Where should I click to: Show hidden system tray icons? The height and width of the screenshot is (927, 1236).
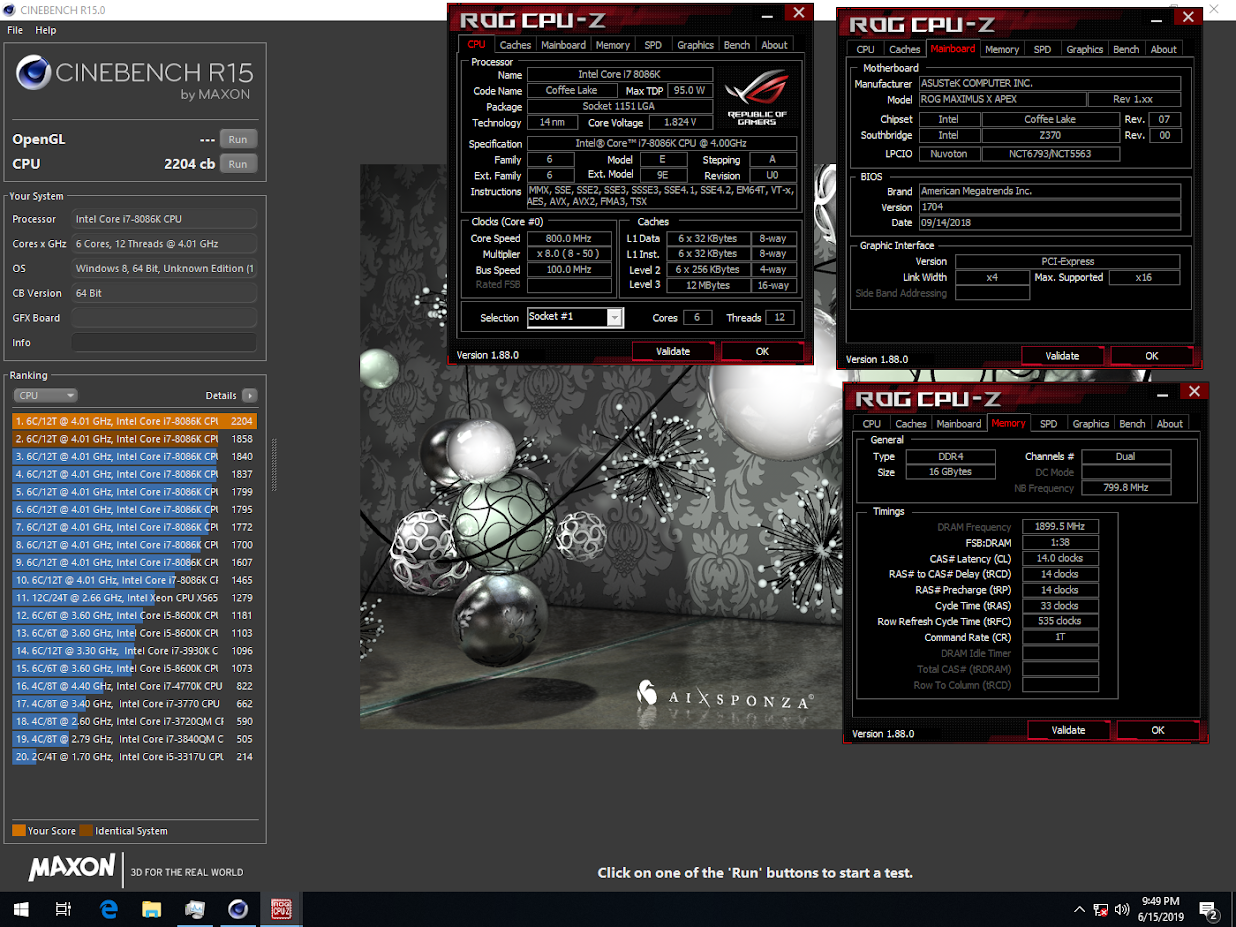[x=1079, y=910]
